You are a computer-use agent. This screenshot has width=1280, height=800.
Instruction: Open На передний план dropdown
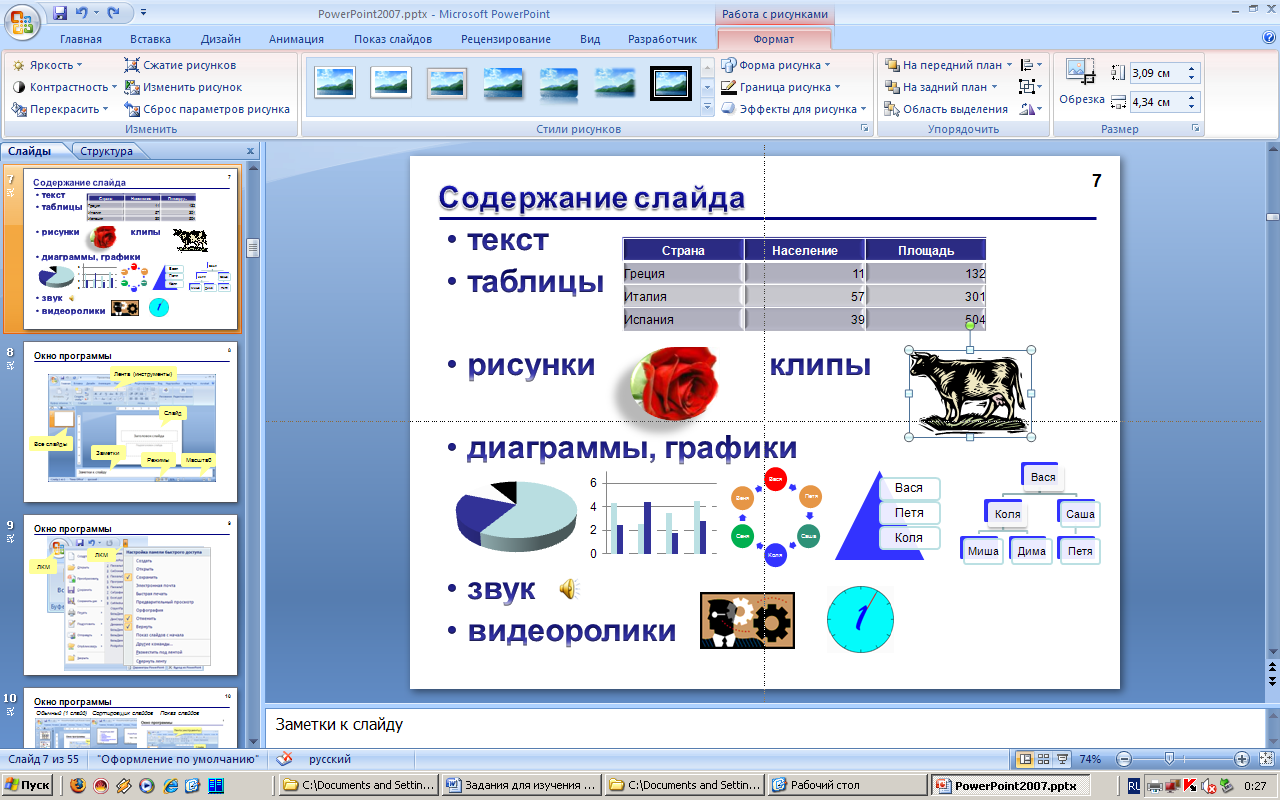coord(949,65)
